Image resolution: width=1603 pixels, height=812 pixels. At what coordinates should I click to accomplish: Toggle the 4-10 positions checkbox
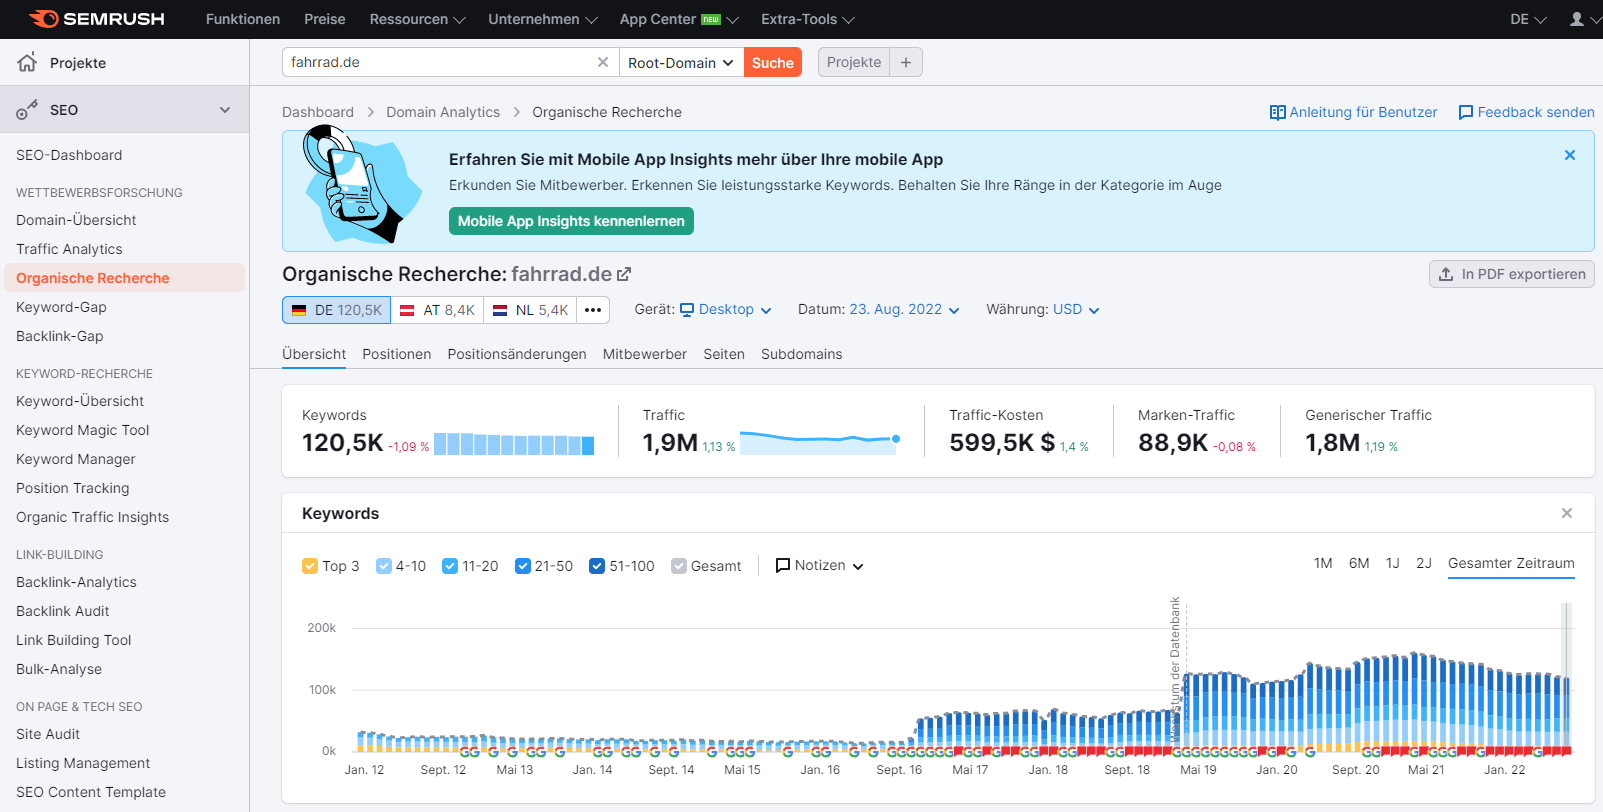[x=384, y=566]
